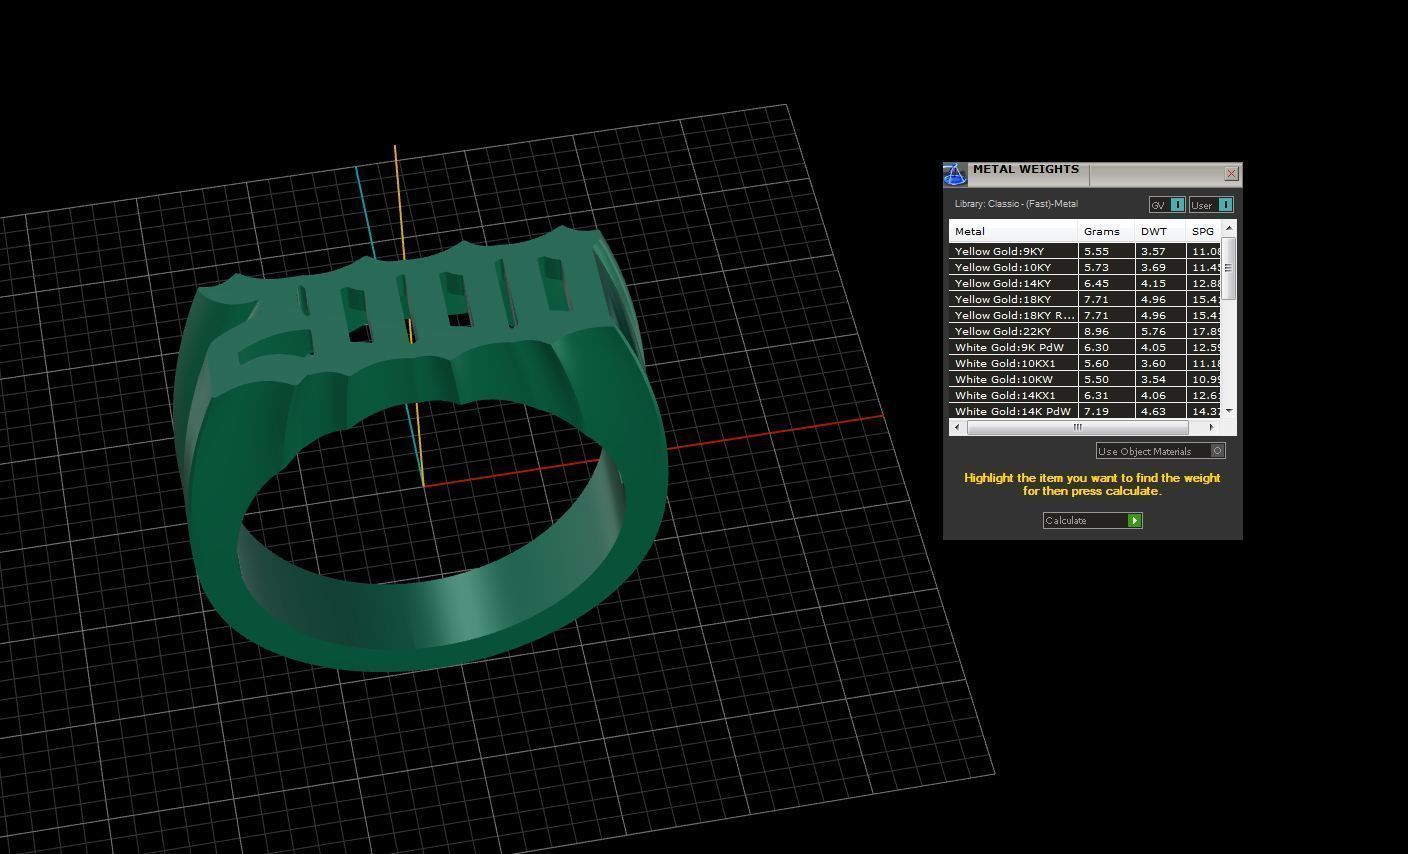
Task: Select the White Gold:9K PdW row
Action: [1085, 347]
